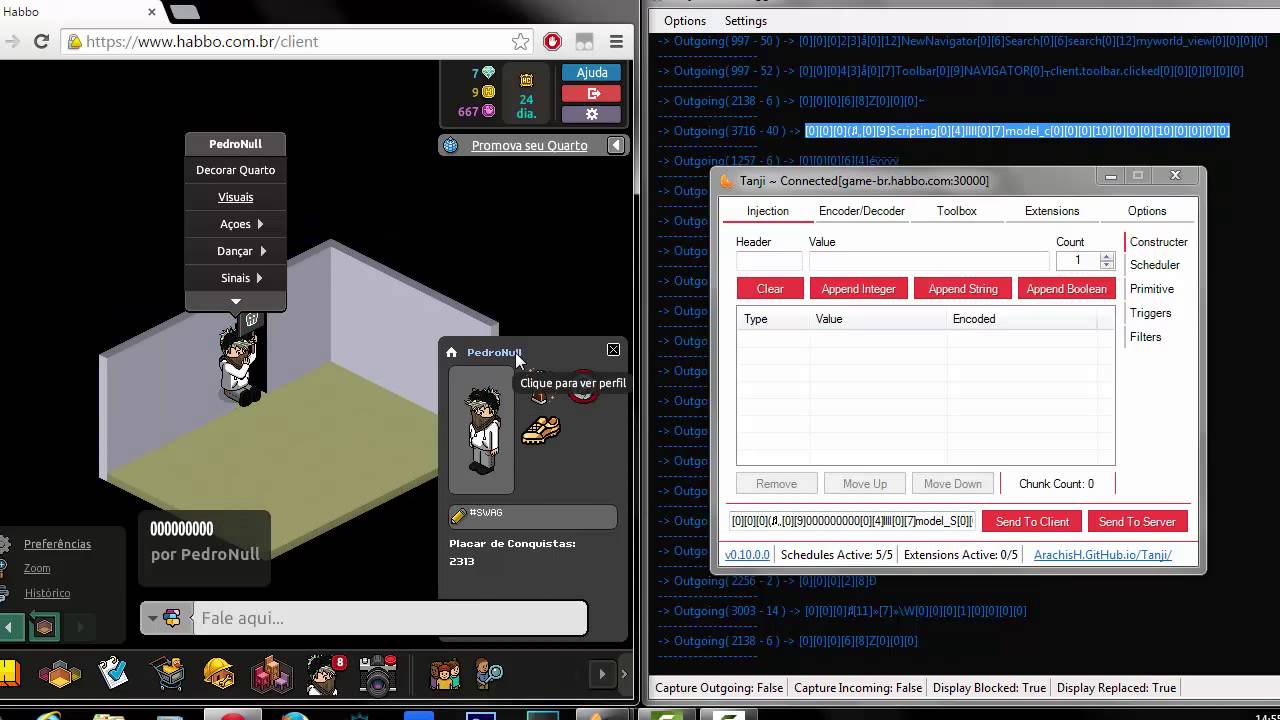
Task: Open the Habbo navigator rooms icon
Action: (59, 675)
